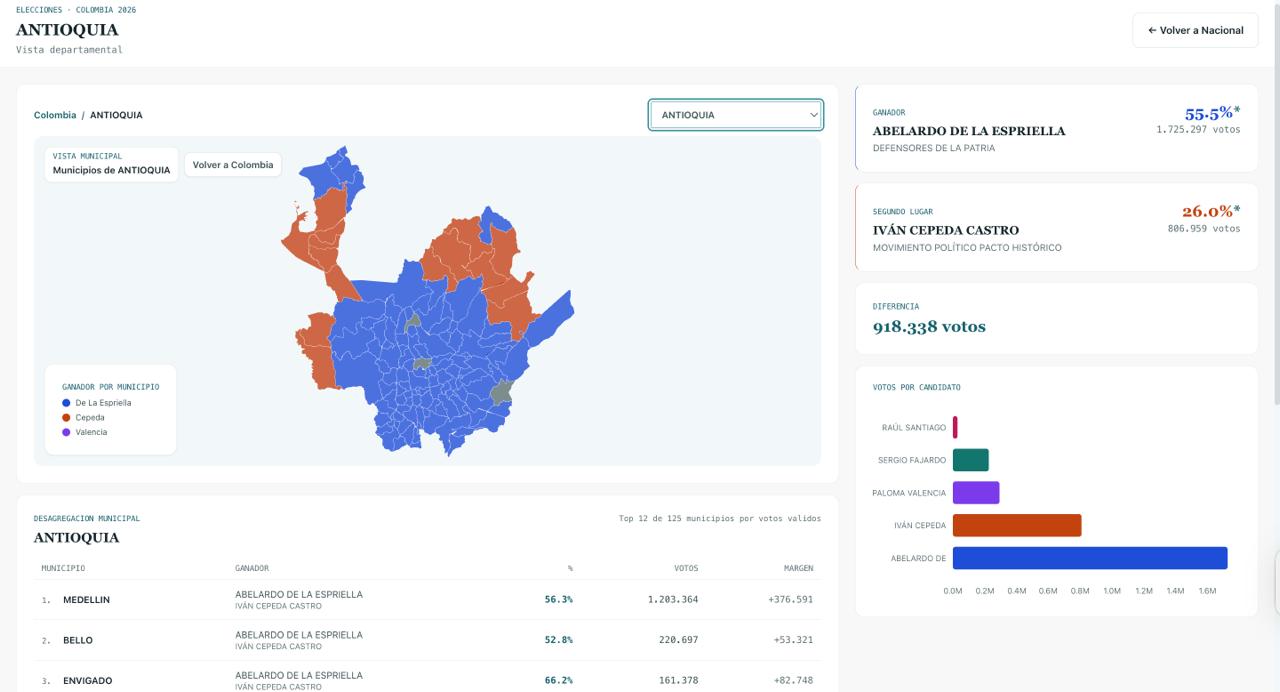Click the 1.203.364 votes cell
The width and height of the screenshot is (1280, 692).
point(672,600)
